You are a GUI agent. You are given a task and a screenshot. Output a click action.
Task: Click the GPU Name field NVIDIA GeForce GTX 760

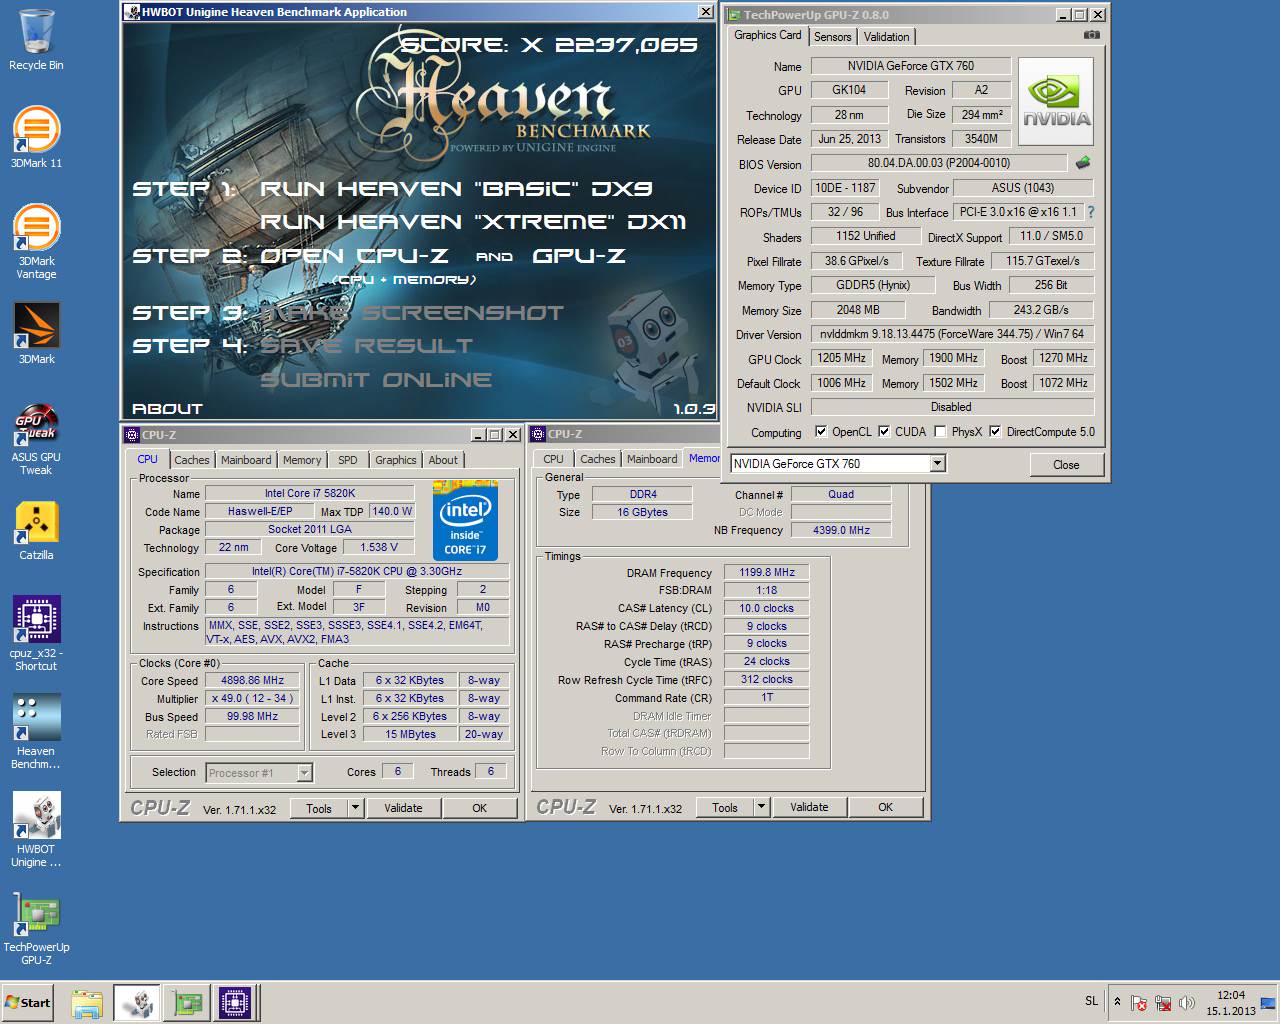[911, 66]
